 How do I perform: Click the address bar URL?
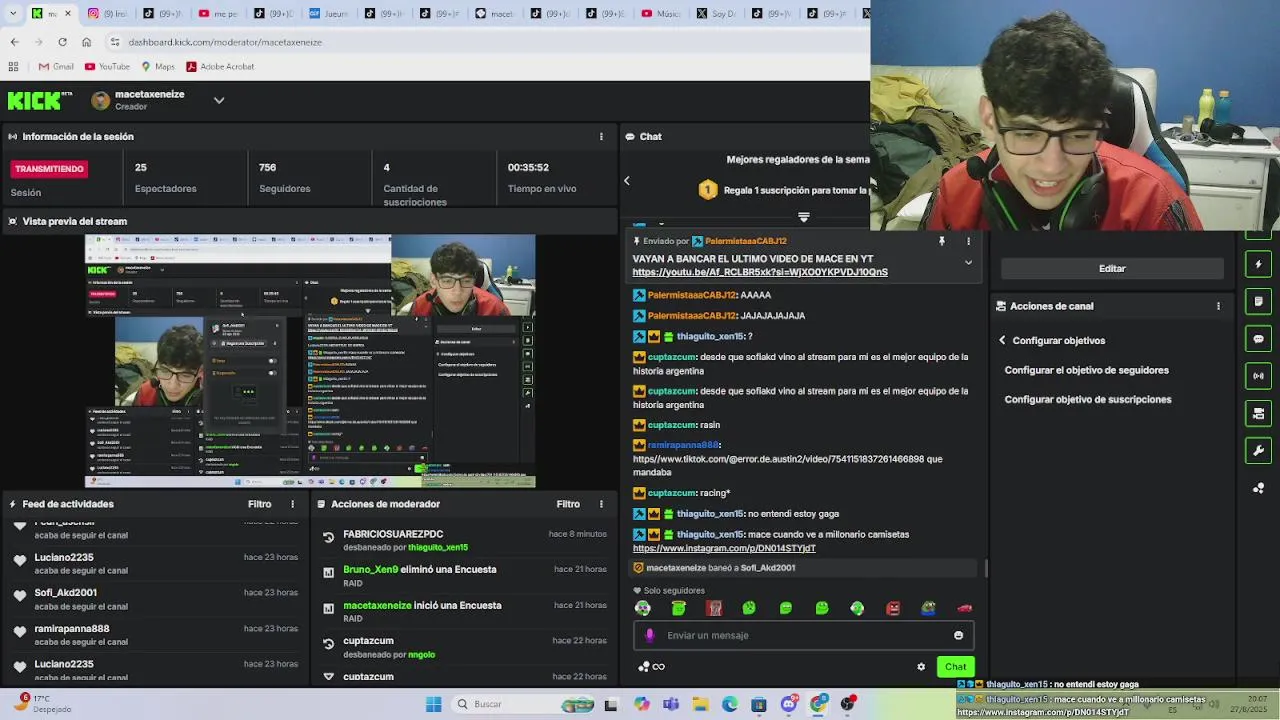coord(225,42)
